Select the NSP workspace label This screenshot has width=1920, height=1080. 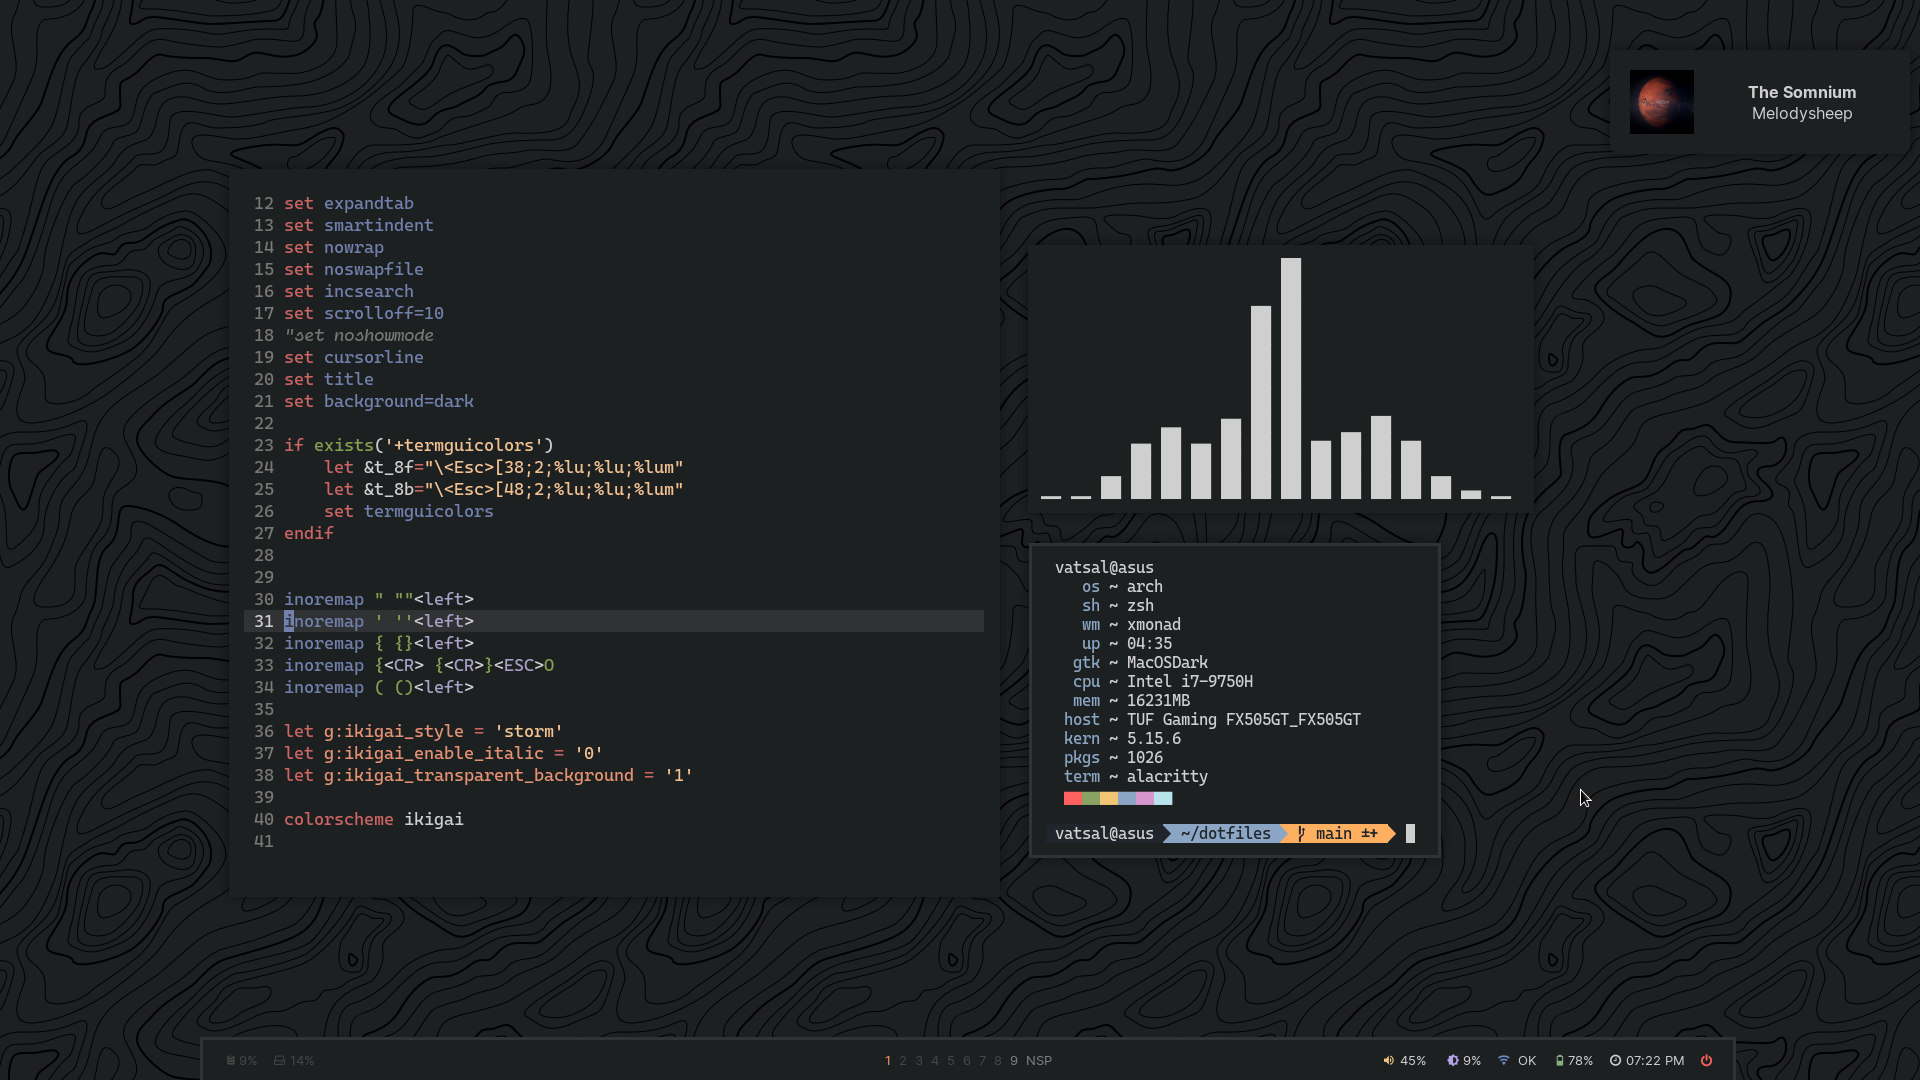1039,1061
